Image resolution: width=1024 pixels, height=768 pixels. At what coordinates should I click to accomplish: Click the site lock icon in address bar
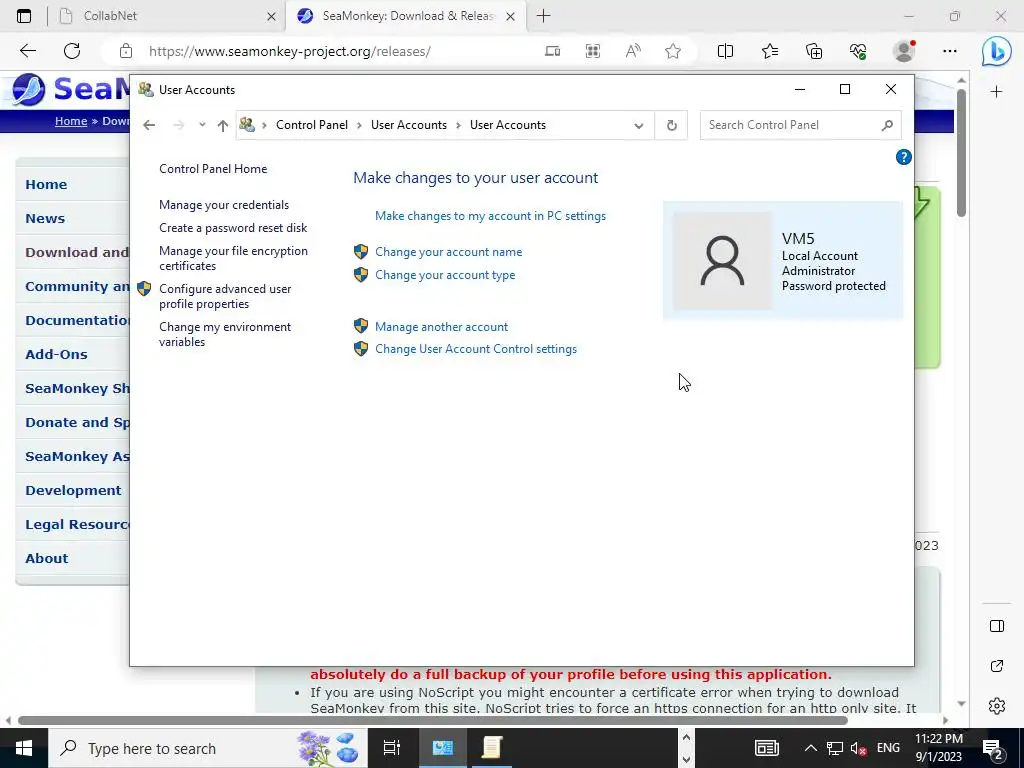pyautogui.click(x=126, y=51)
